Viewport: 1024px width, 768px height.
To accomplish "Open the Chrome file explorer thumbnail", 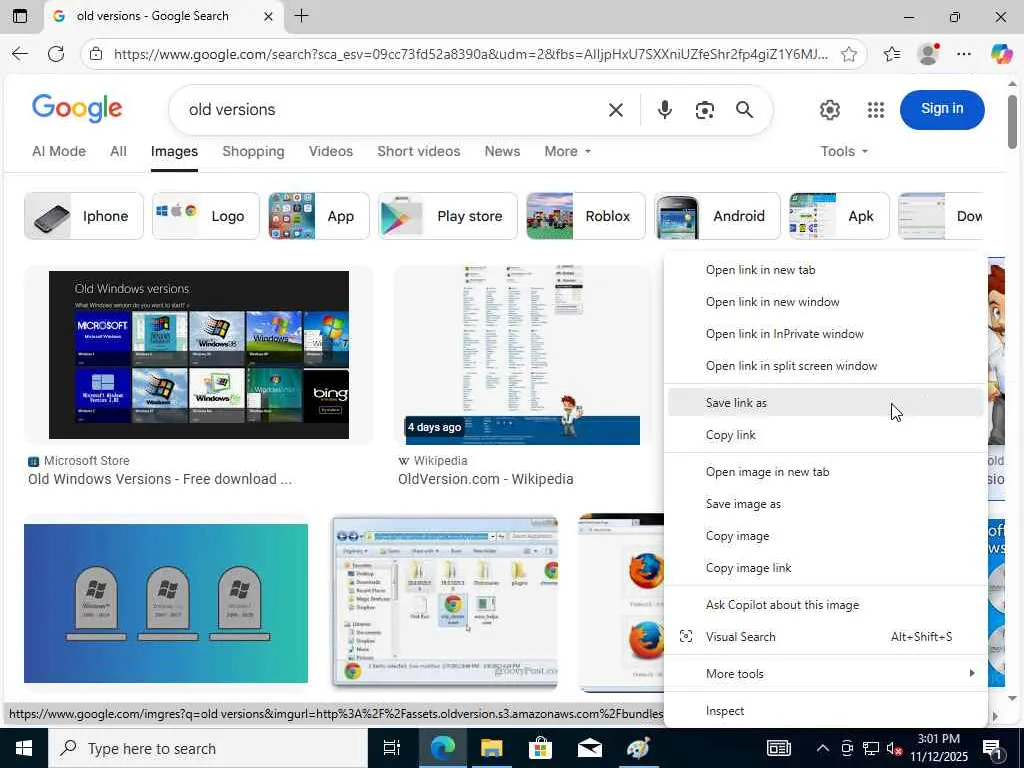I will 444,602.
